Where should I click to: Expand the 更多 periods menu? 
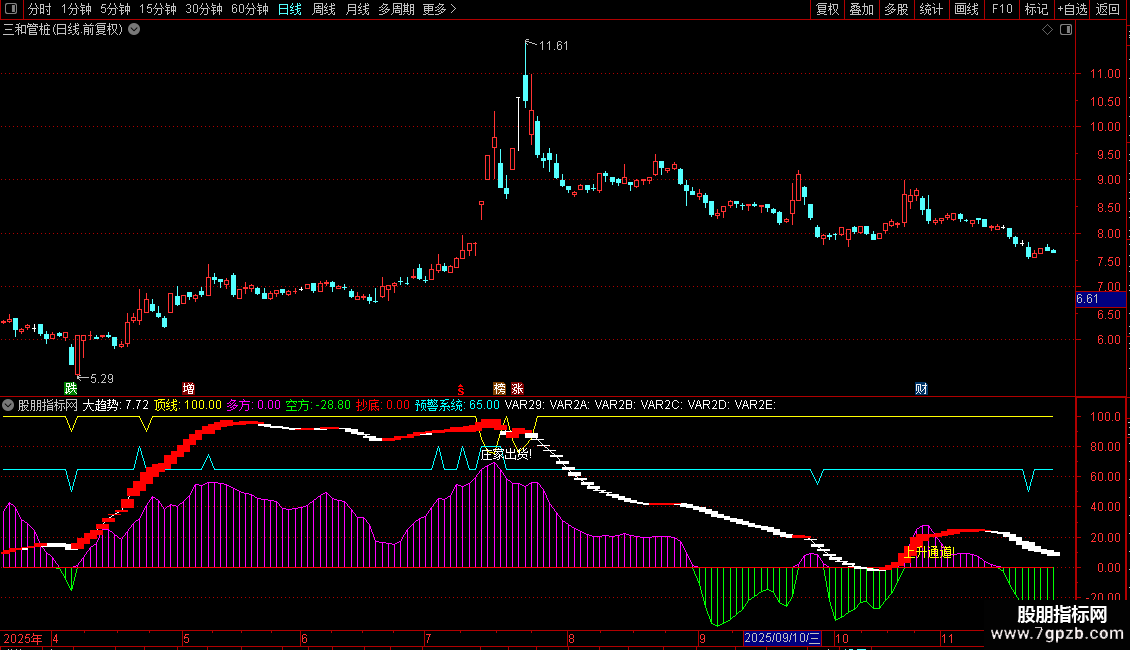(x=439, y=10)
